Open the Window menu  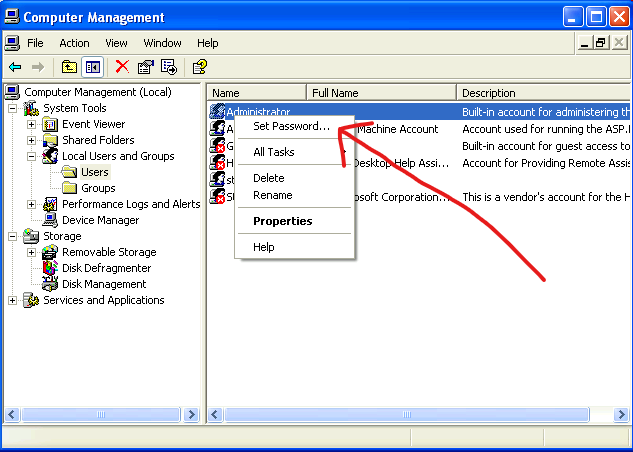point(162,43)
